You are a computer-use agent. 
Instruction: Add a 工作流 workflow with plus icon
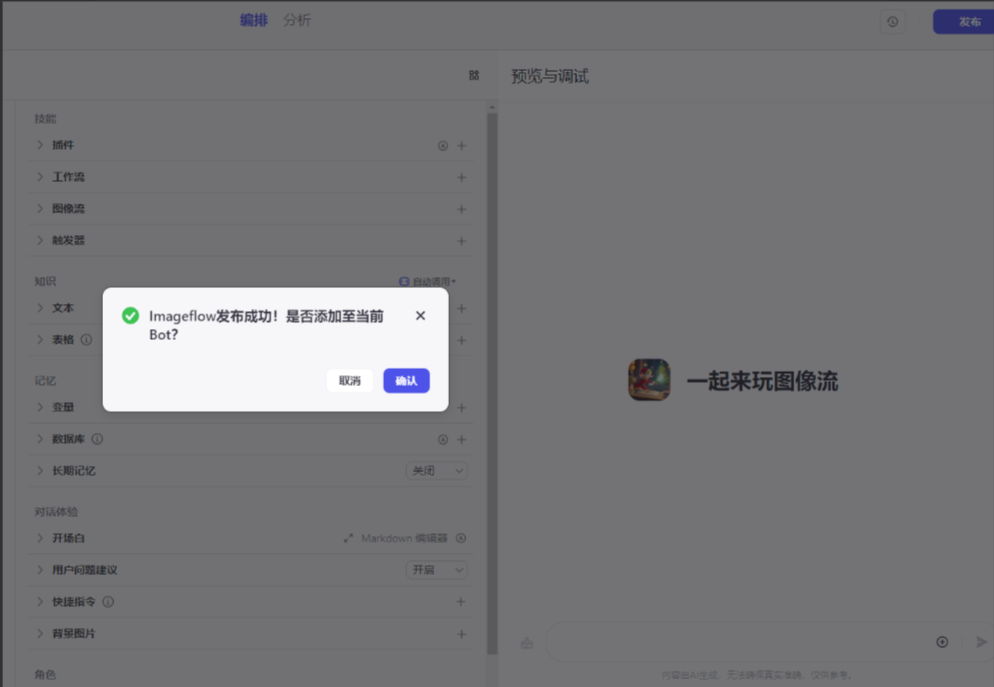pos(461,177)
